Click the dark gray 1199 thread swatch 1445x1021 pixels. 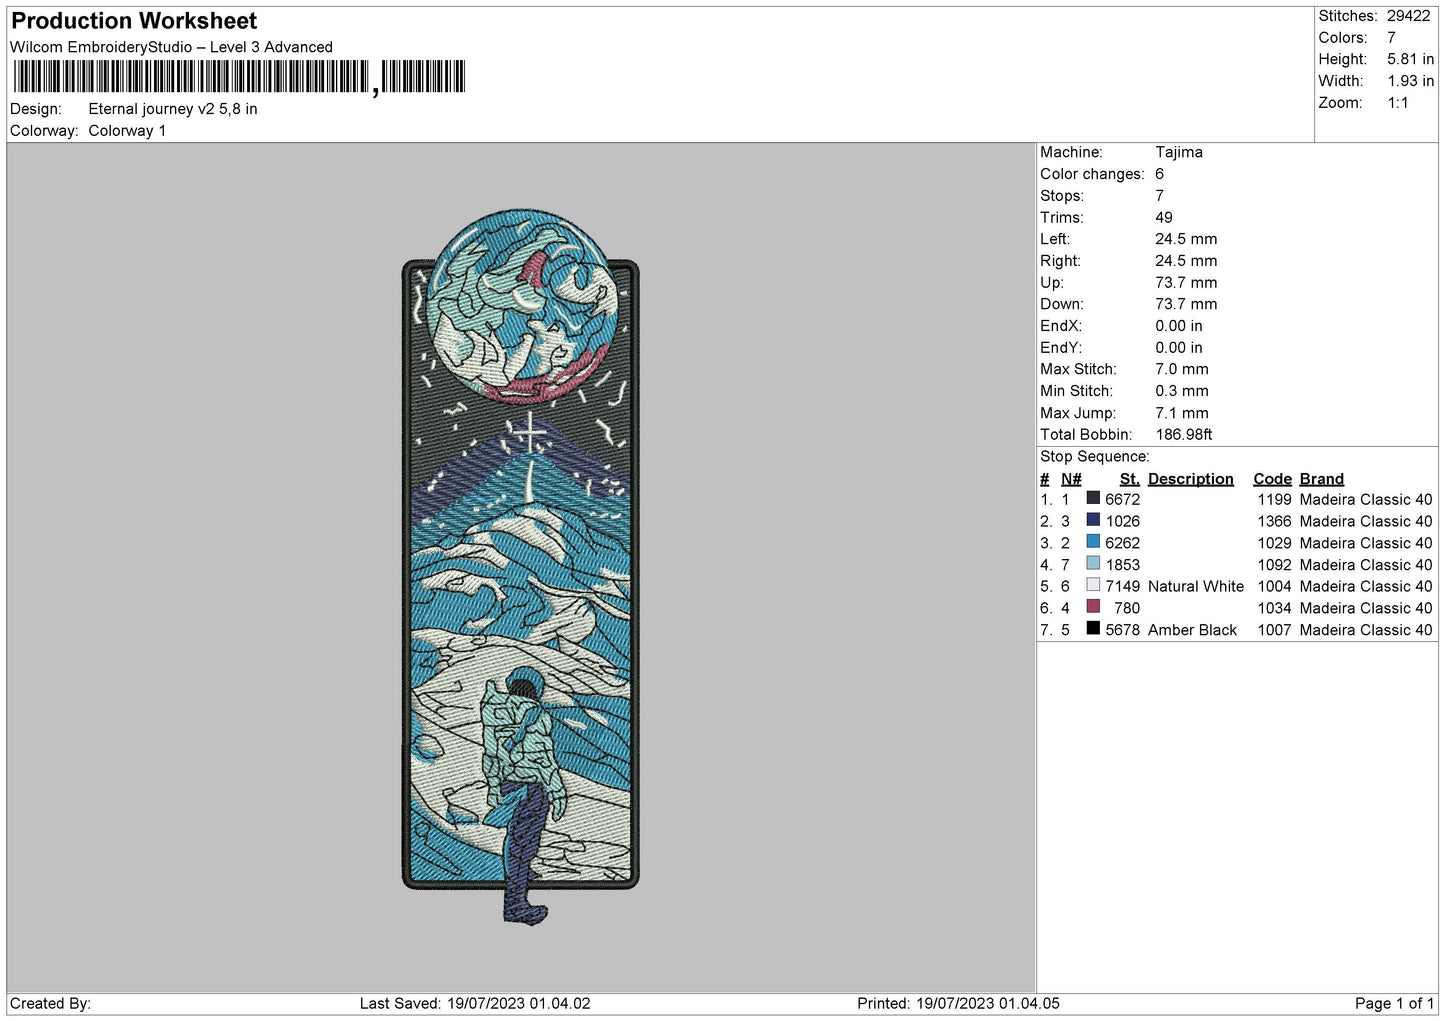[1093, 498]
